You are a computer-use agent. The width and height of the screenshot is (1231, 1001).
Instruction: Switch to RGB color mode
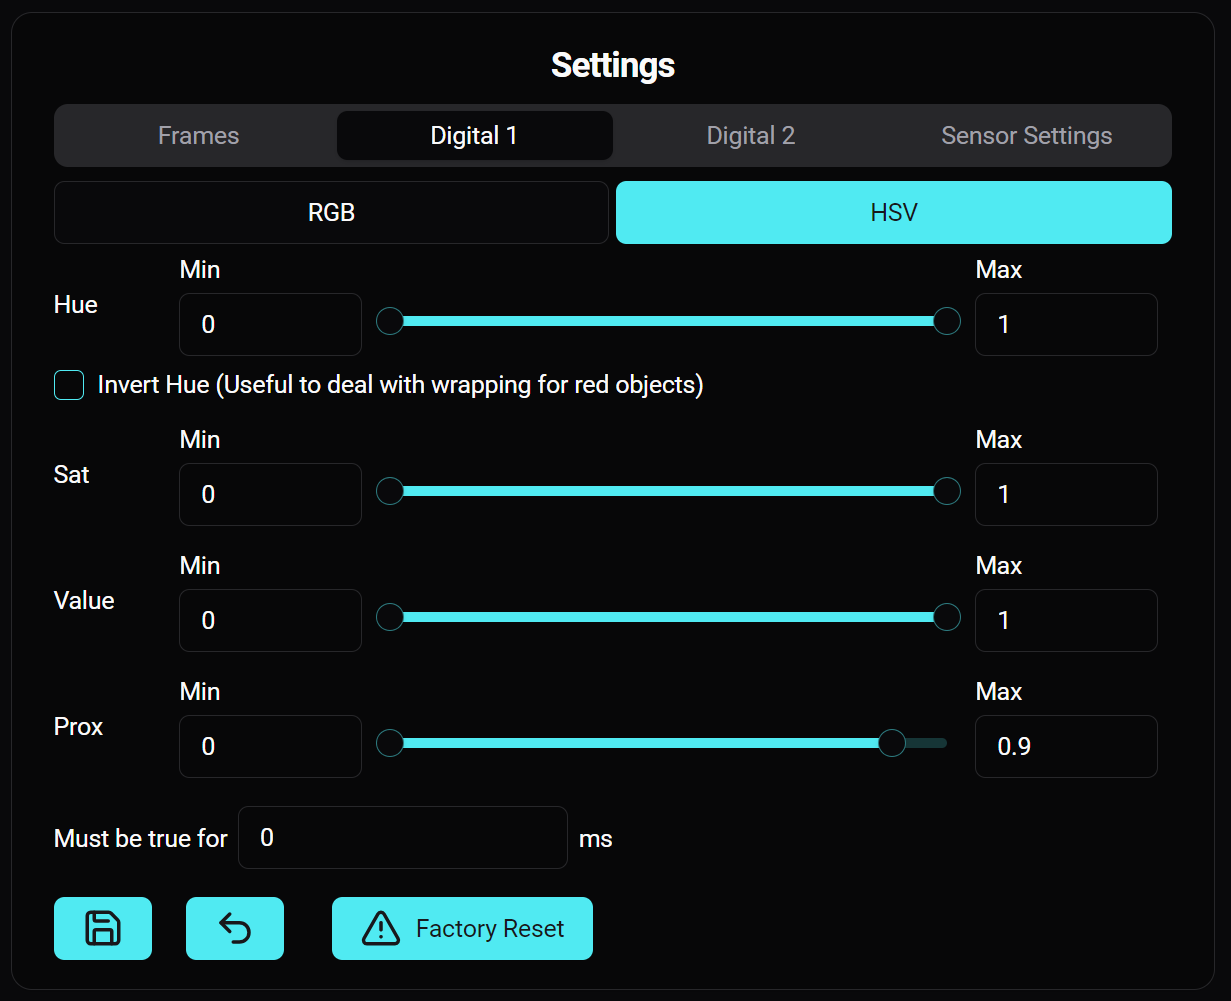[x=331, y=212]
